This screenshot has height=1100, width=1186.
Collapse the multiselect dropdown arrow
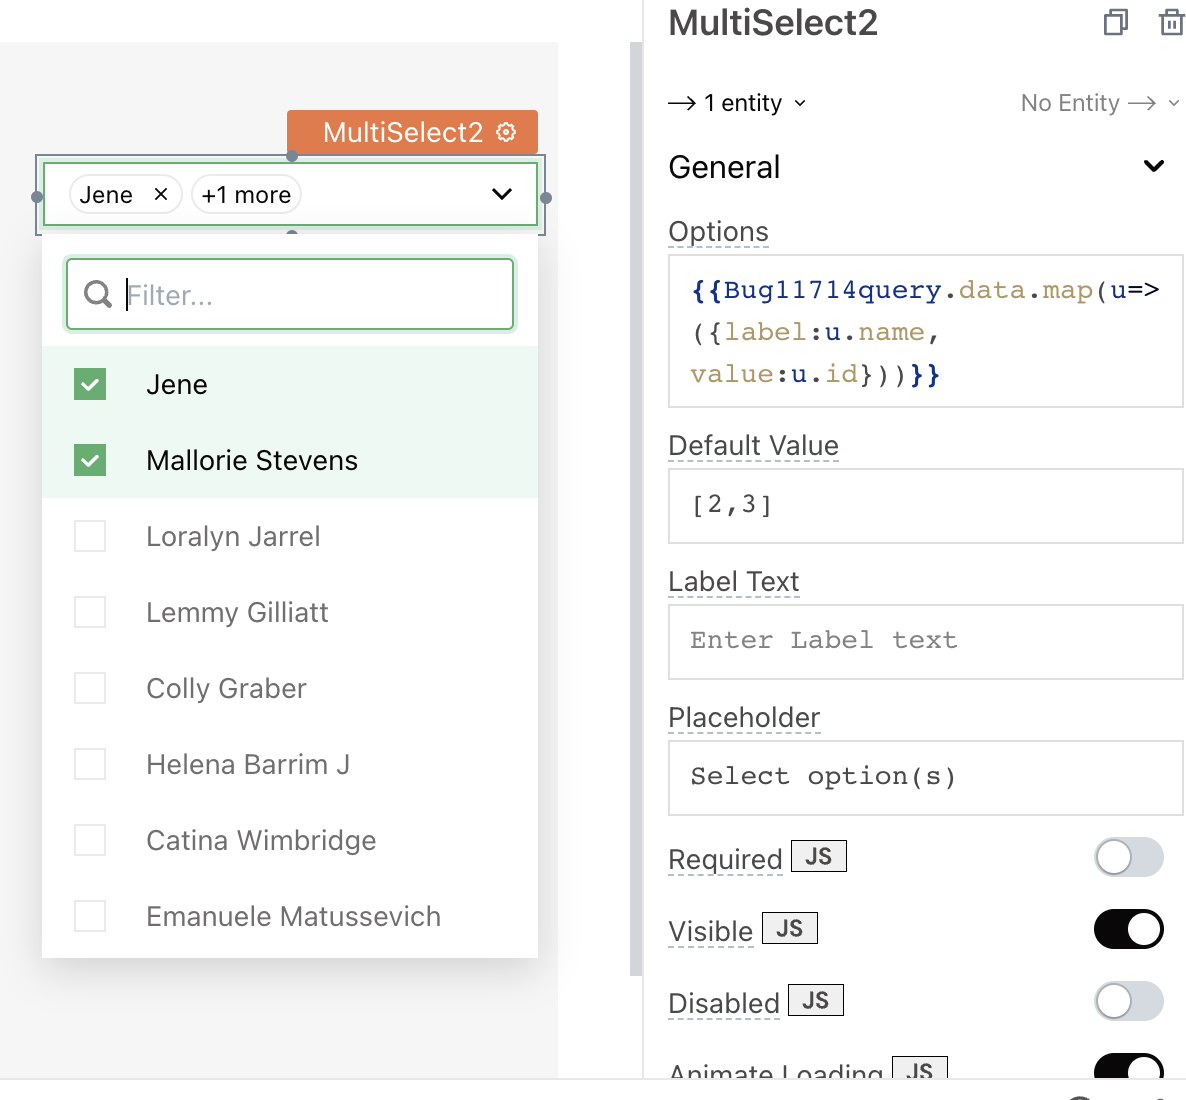point(502,194)
